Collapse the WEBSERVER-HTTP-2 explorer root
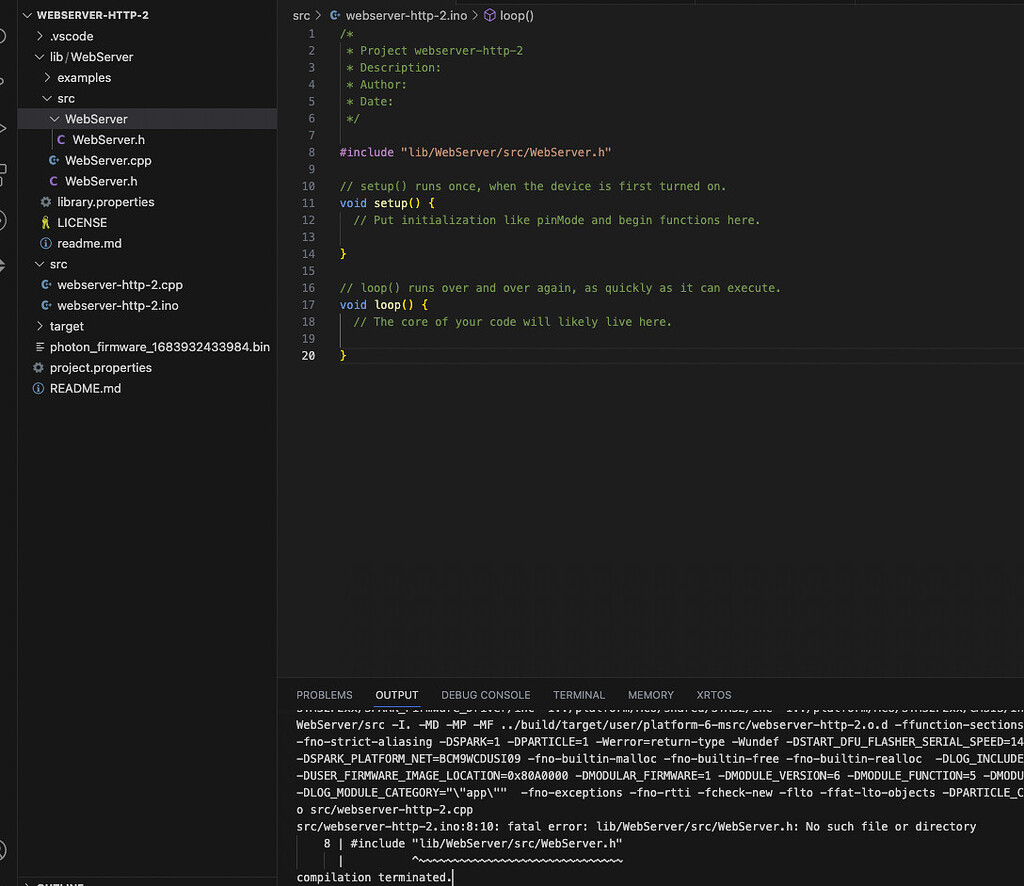 pyautogui.click(x=26, y=15)
